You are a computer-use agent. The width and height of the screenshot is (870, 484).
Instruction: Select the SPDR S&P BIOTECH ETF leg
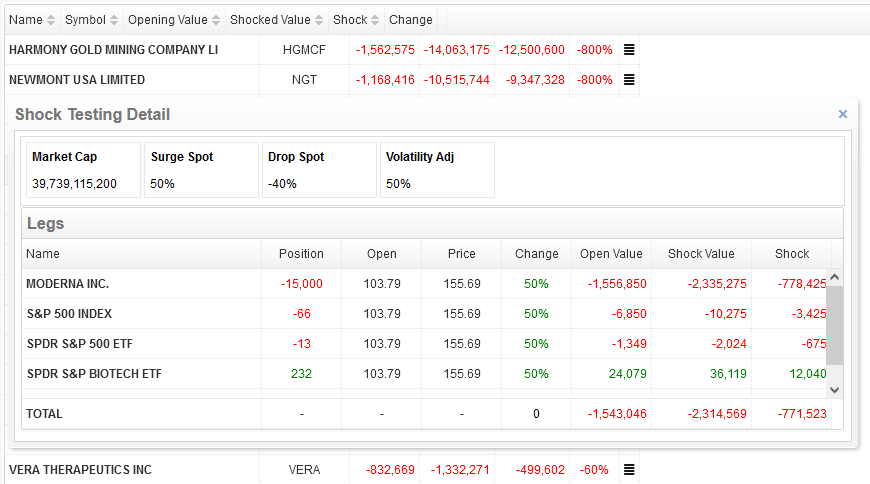click(424, 374)
